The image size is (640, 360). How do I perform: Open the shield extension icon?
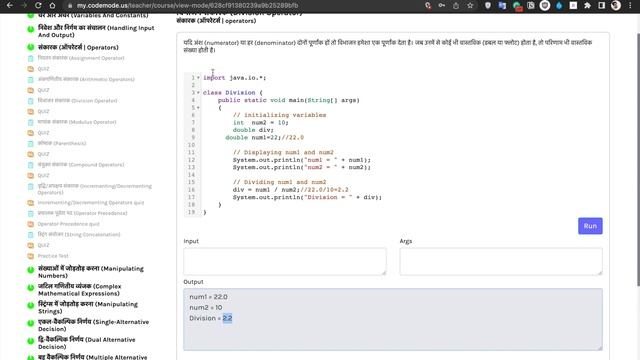point(488,6)
